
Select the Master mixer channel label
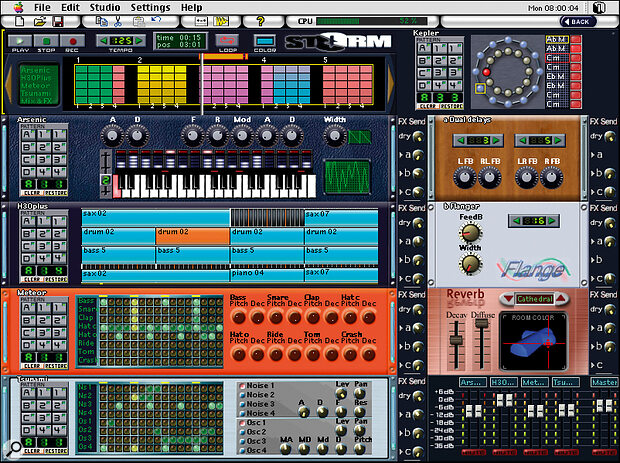604,382
